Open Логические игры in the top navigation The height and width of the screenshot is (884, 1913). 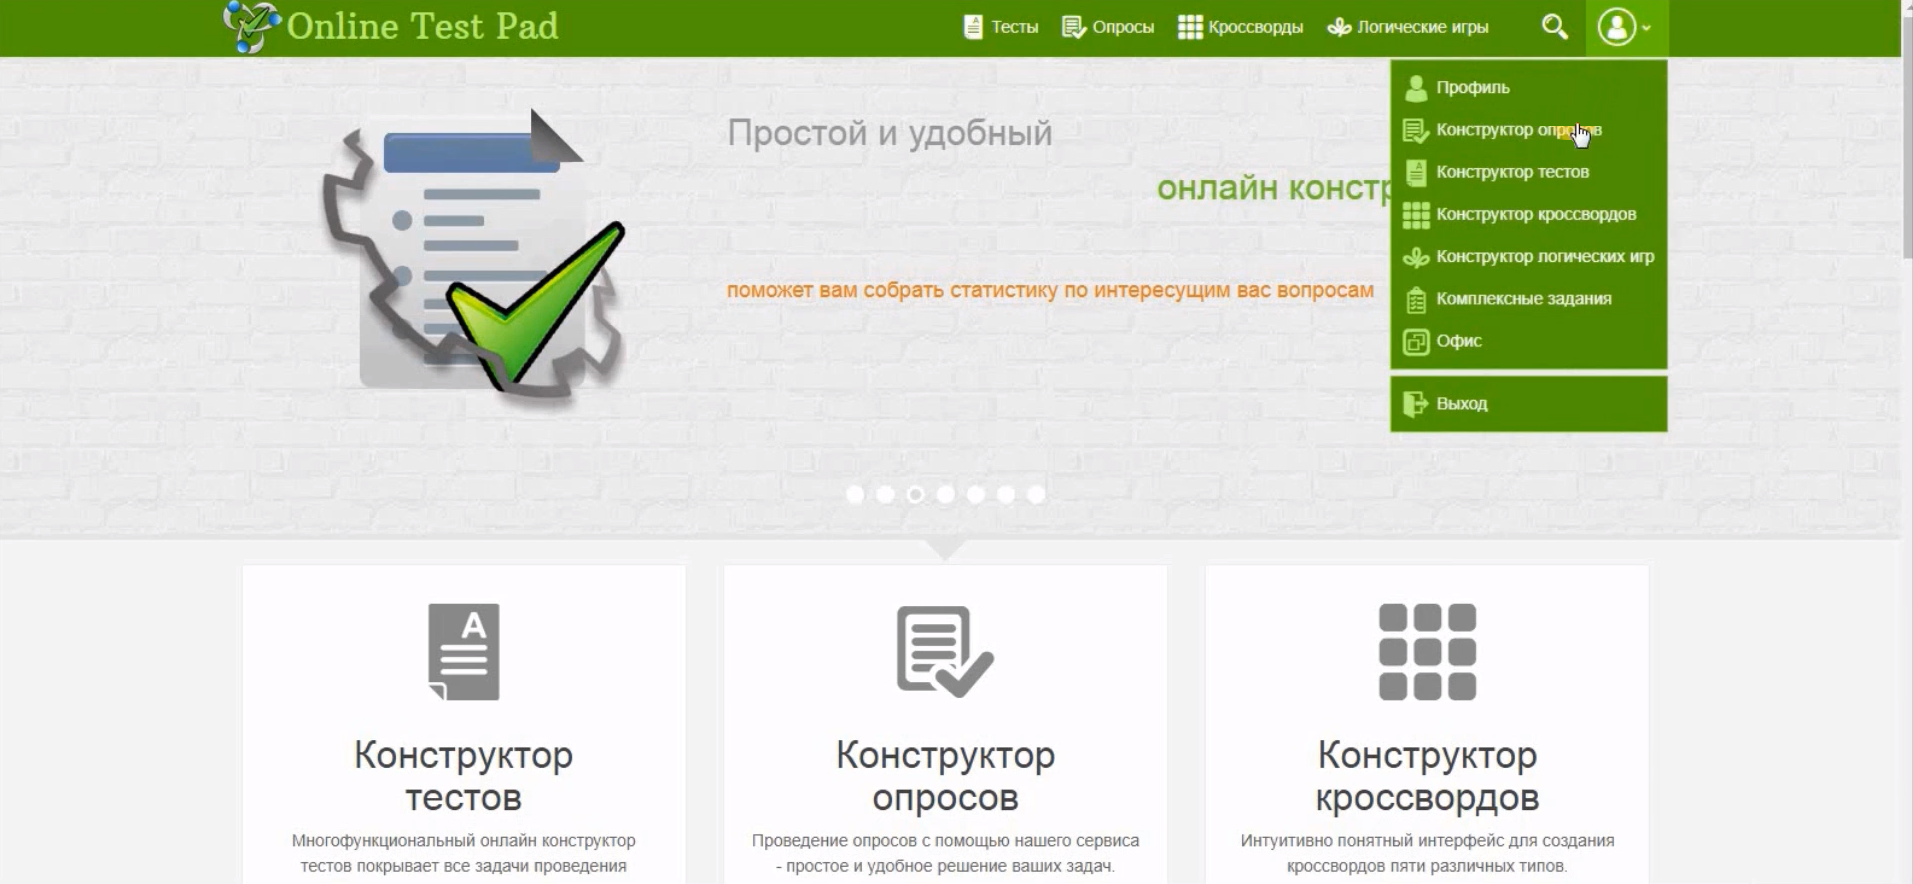coord(1422,27)
